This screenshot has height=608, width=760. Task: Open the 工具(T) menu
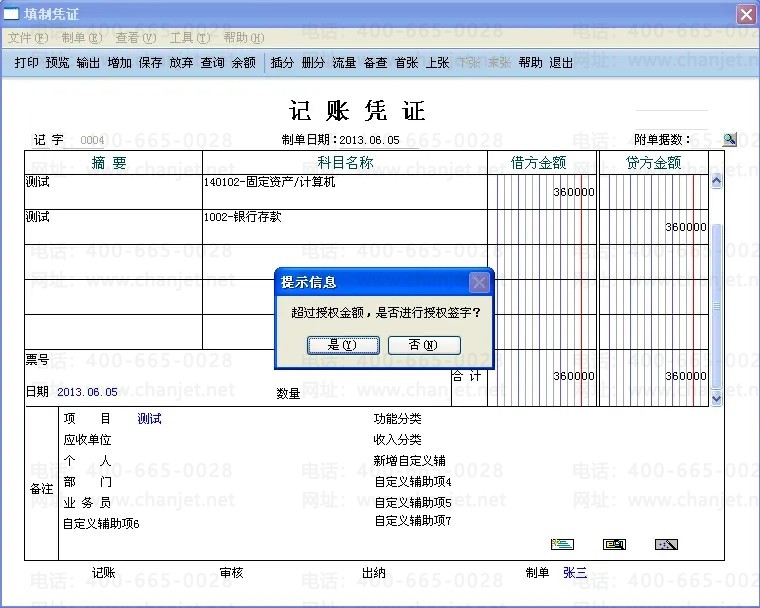click(x=190, y=38)
